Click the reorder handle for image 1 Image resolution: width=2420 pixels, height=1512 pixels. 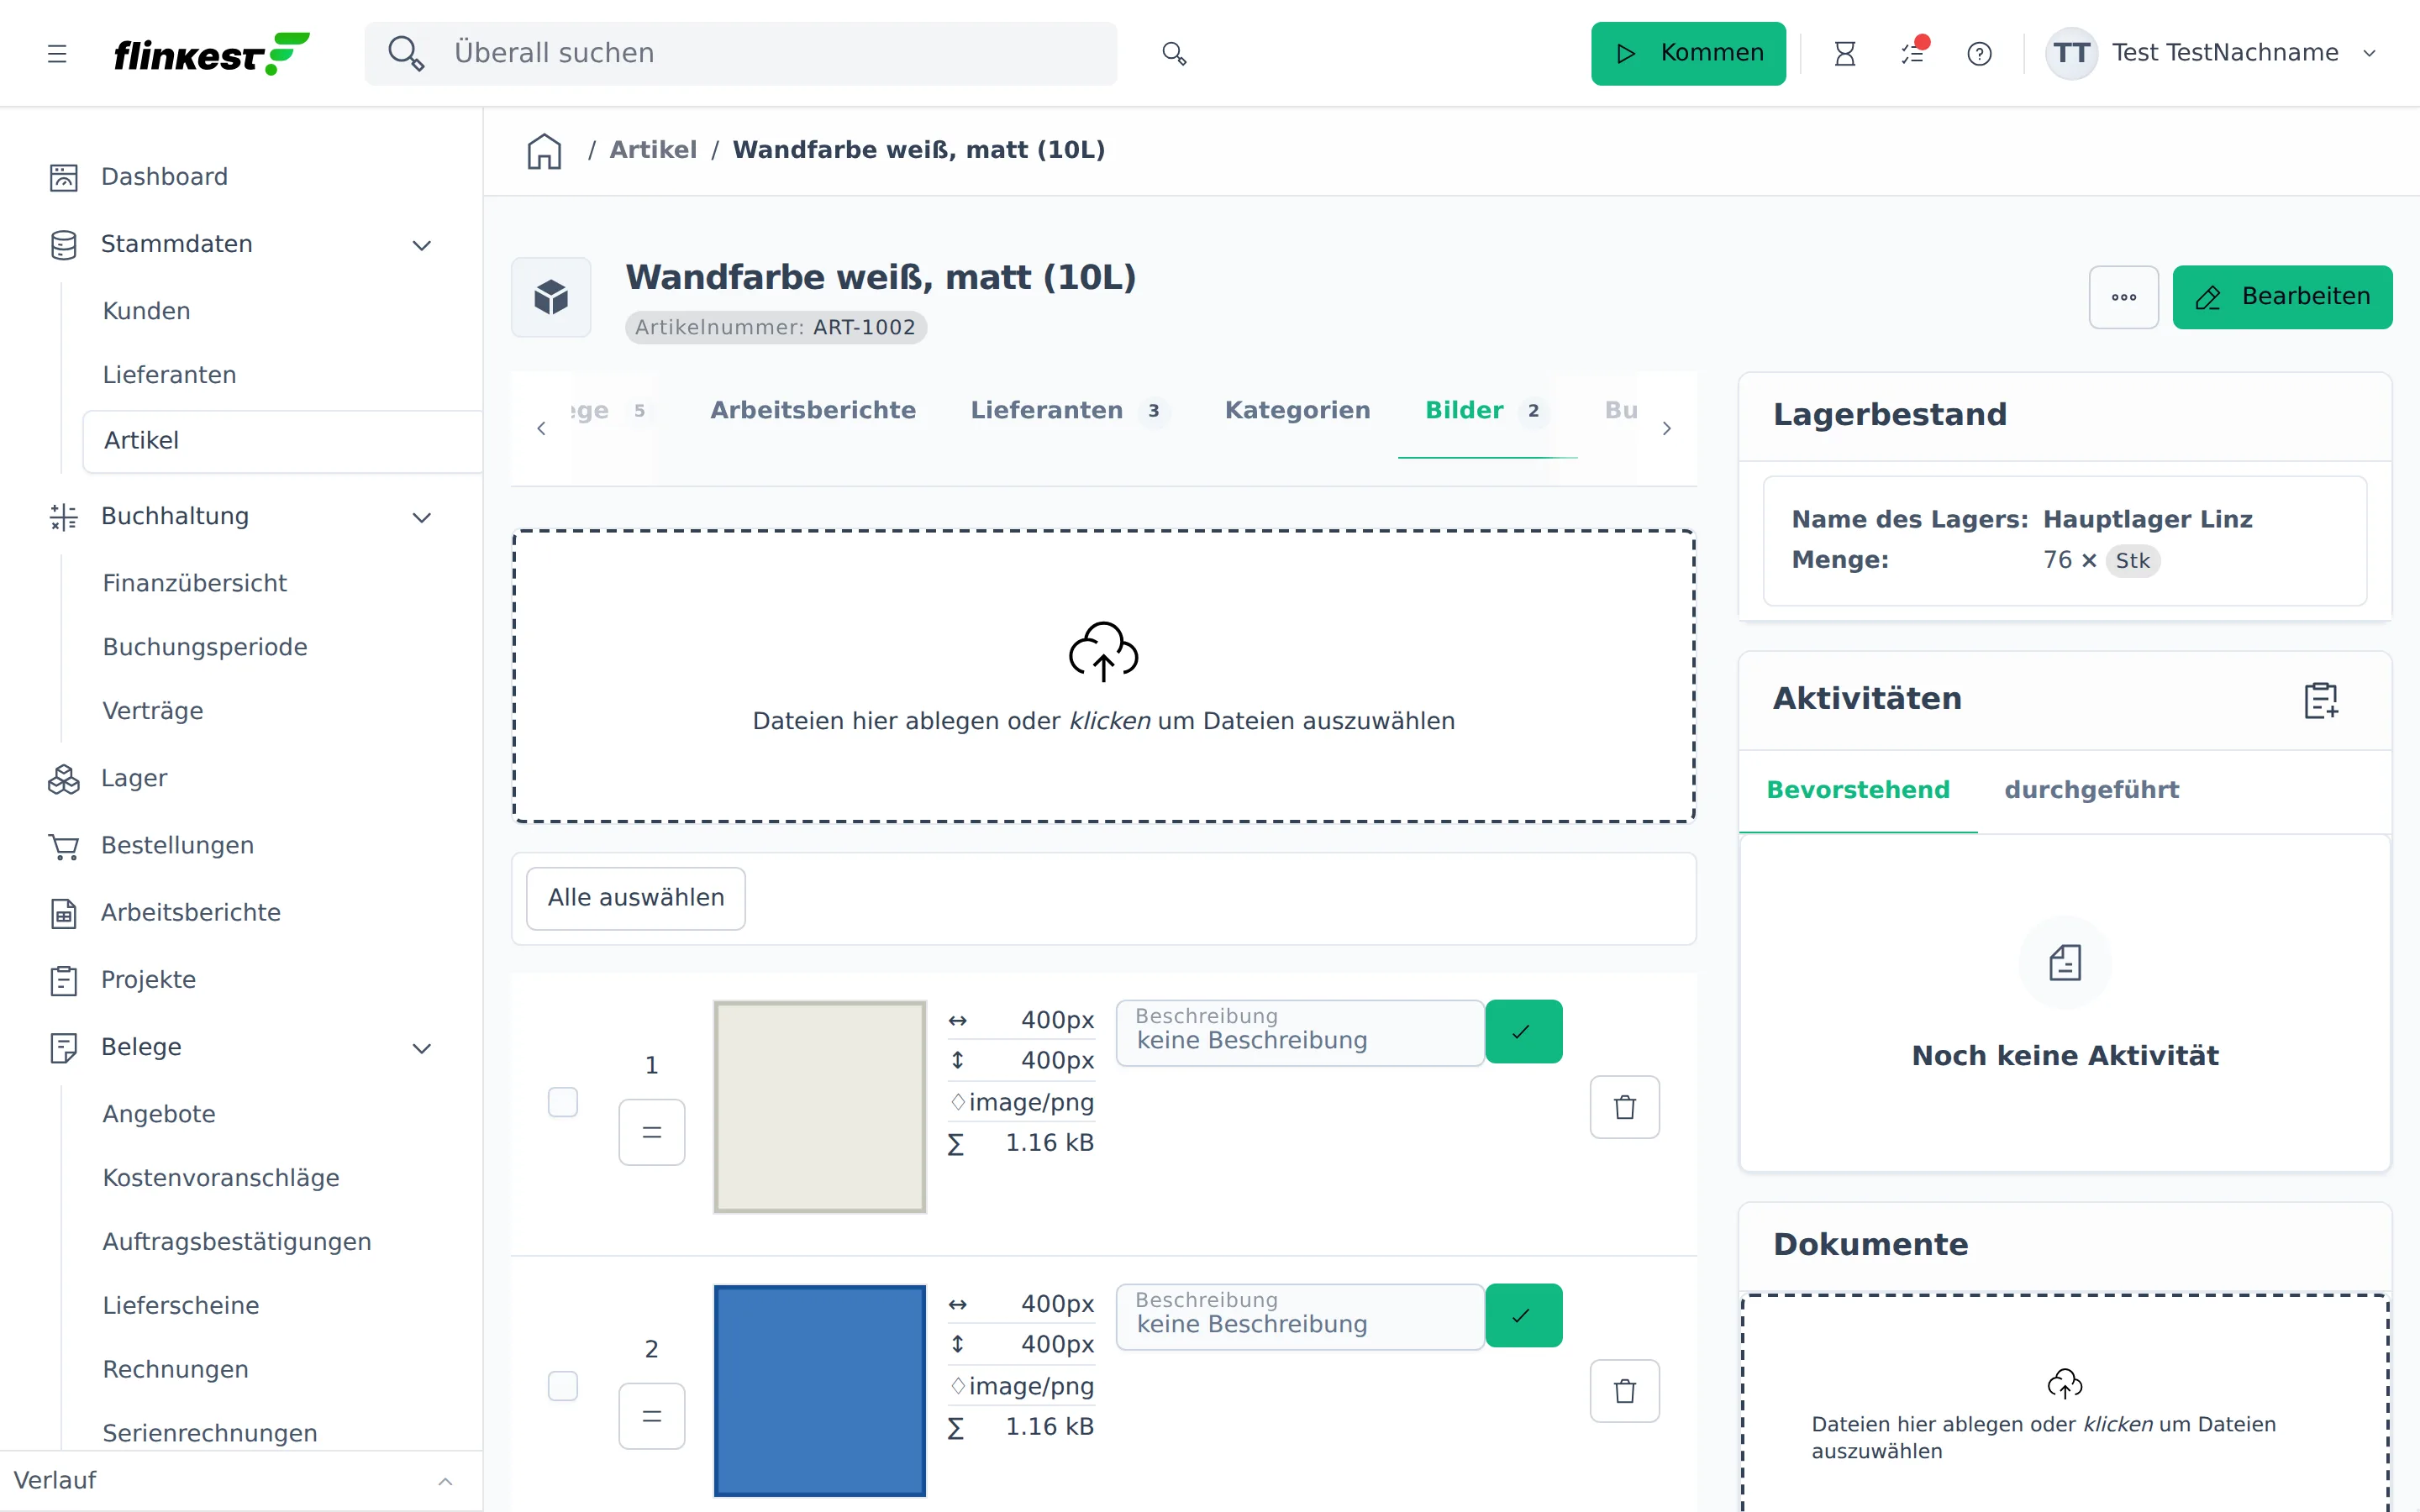click(x=652, y=1132)
